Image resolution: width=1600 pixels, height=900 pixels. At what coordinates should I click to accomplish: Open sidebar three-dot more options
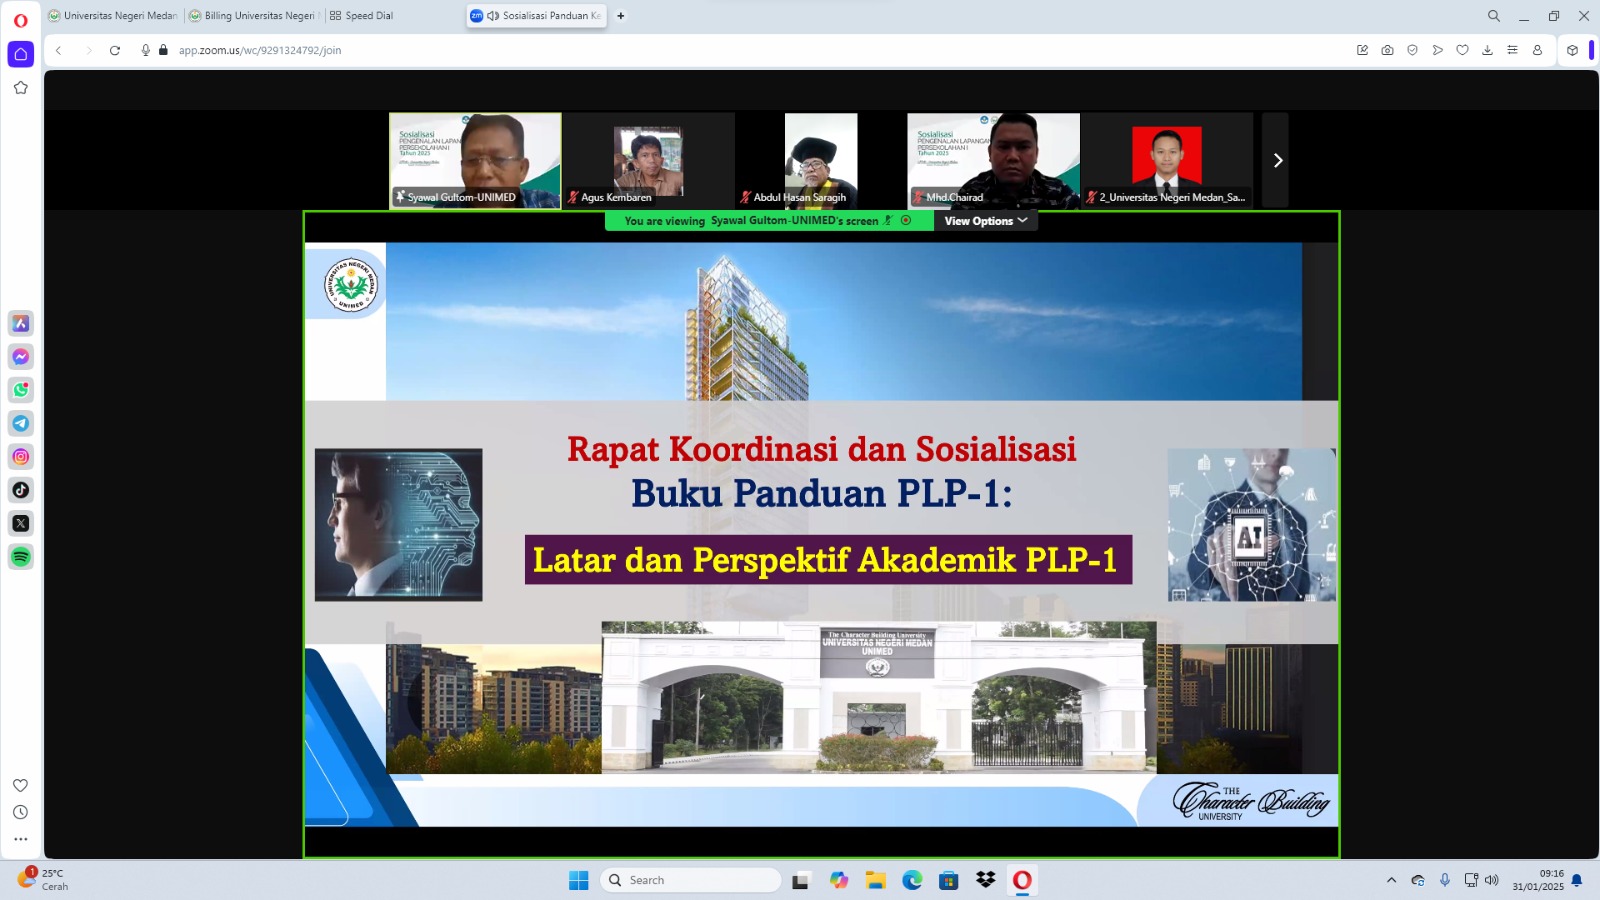point(21,839)
